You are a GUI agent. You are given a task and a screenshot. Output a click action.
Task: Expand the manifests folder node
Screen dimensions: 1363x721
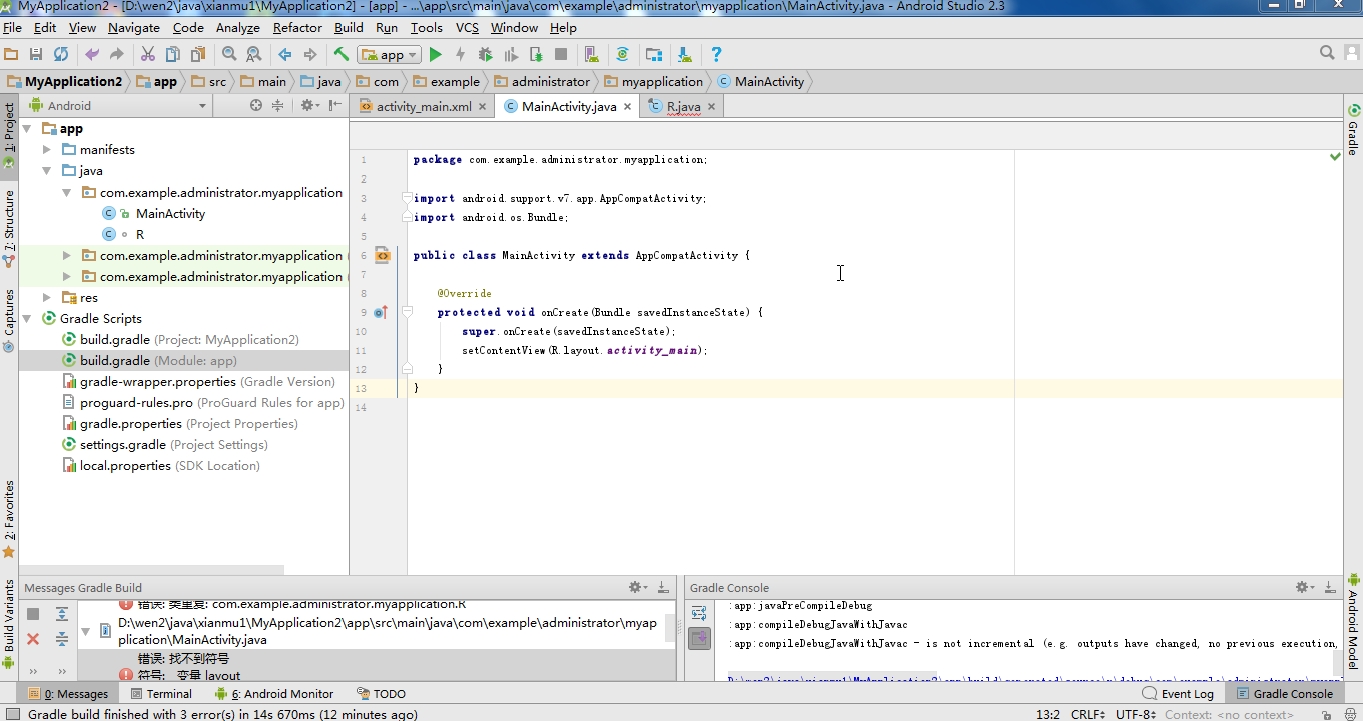pos(46,149)
